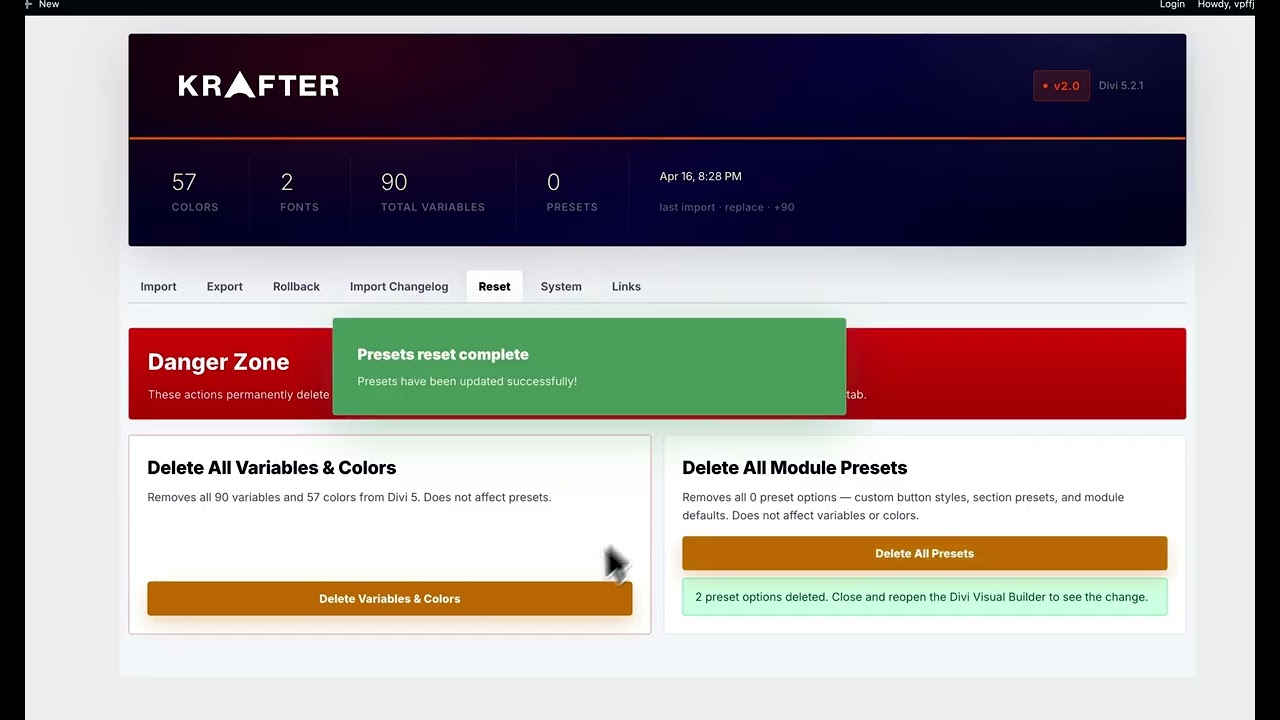Switch to the Export tab

pyautogui.click(x=225, y=286)
